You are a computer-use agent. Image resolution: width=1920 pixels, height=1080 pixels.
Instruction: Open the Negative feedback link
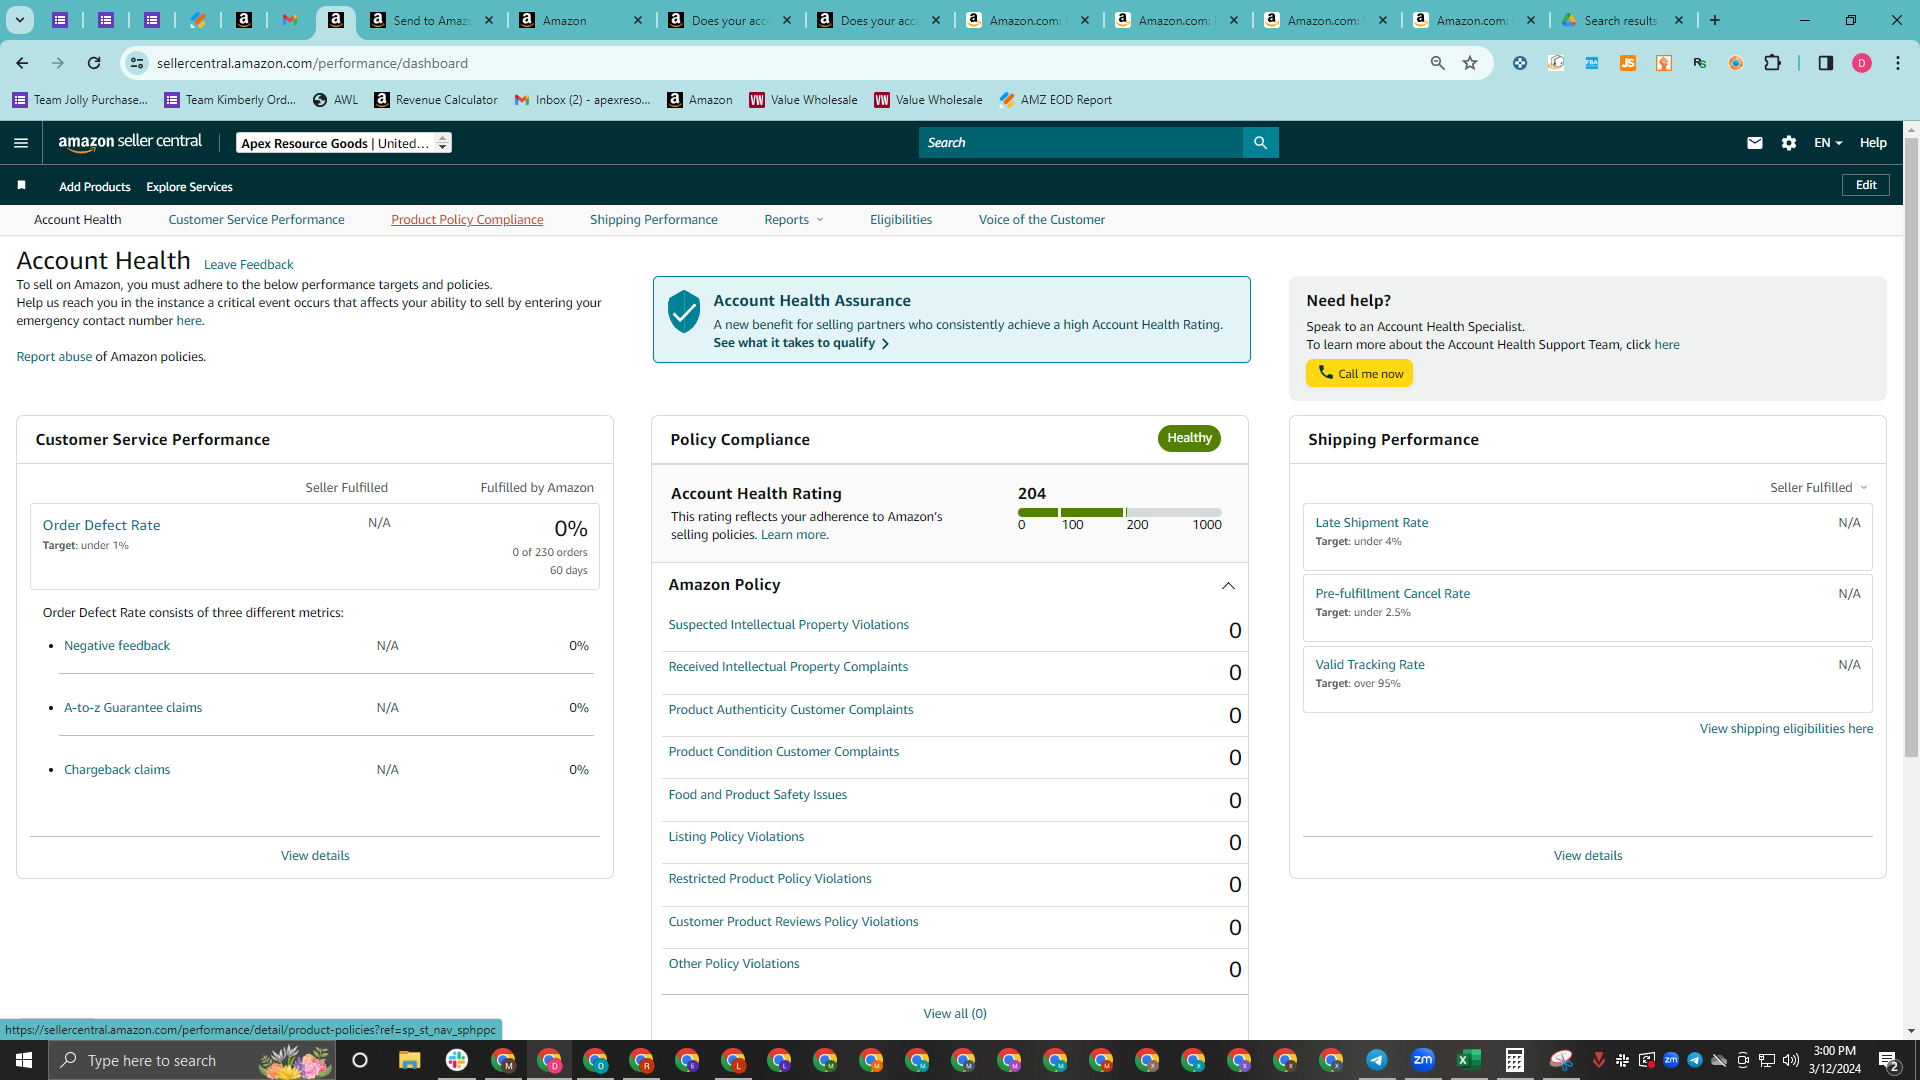point(117,646)
